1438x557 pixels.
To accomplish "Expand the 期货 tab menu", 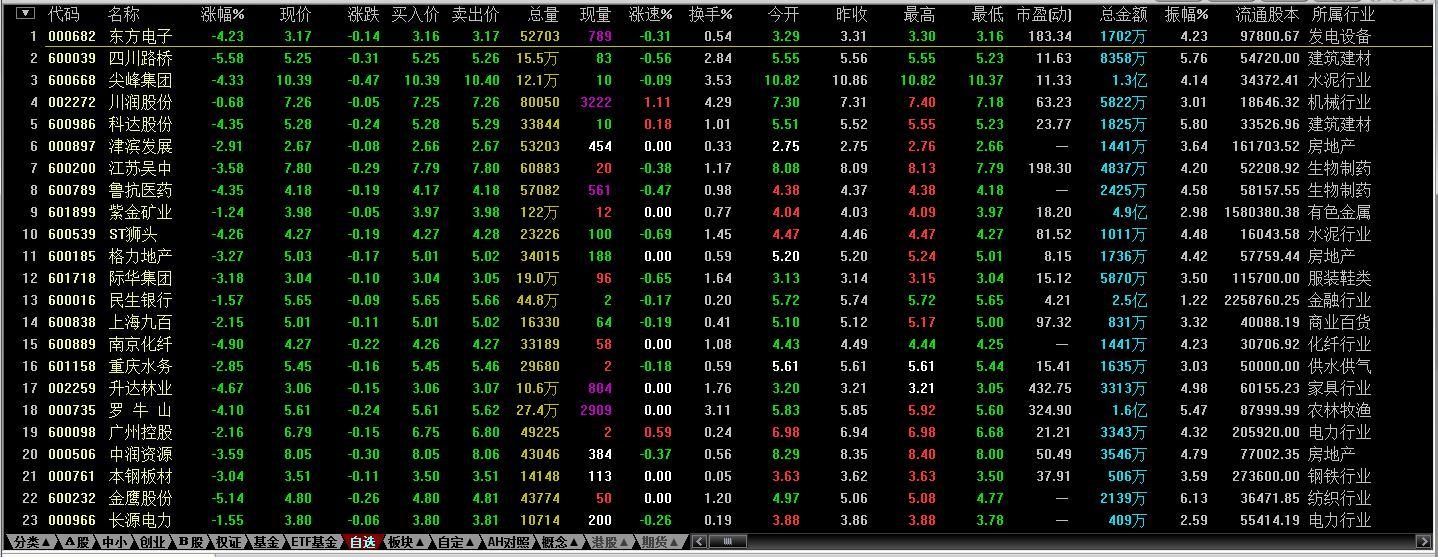I will [x=659, y=542].
